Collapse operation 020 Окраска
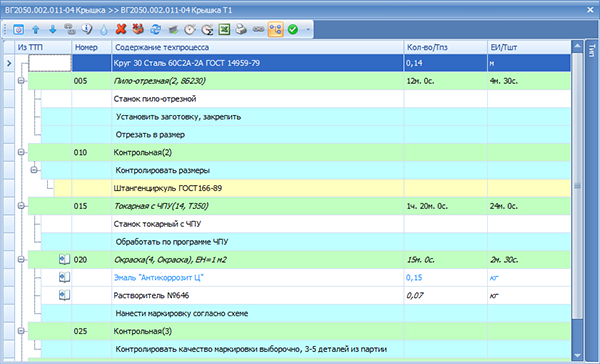 pos(21,260)
